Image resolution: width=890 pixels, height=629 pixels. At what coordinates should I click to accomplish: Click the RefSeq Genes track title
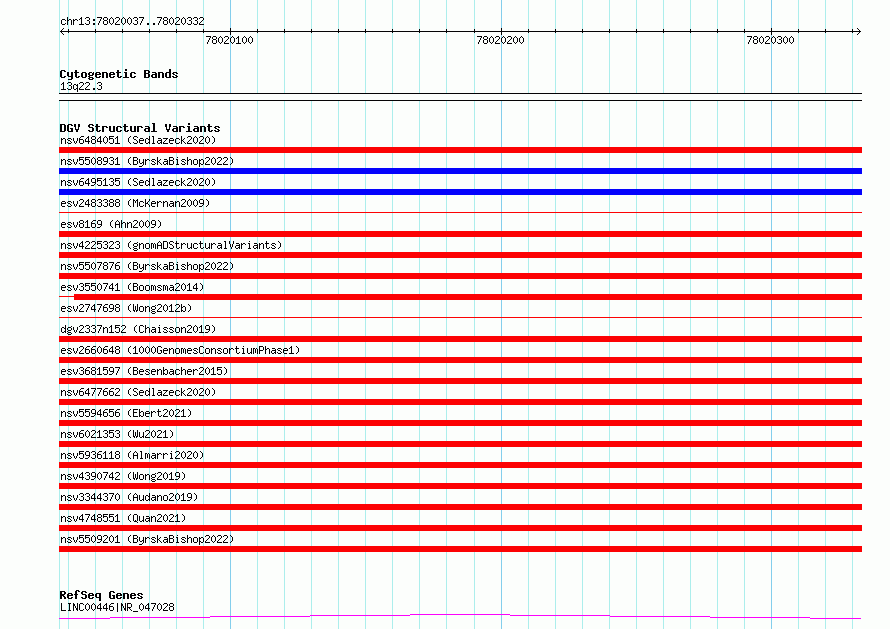tap(101, 595)
